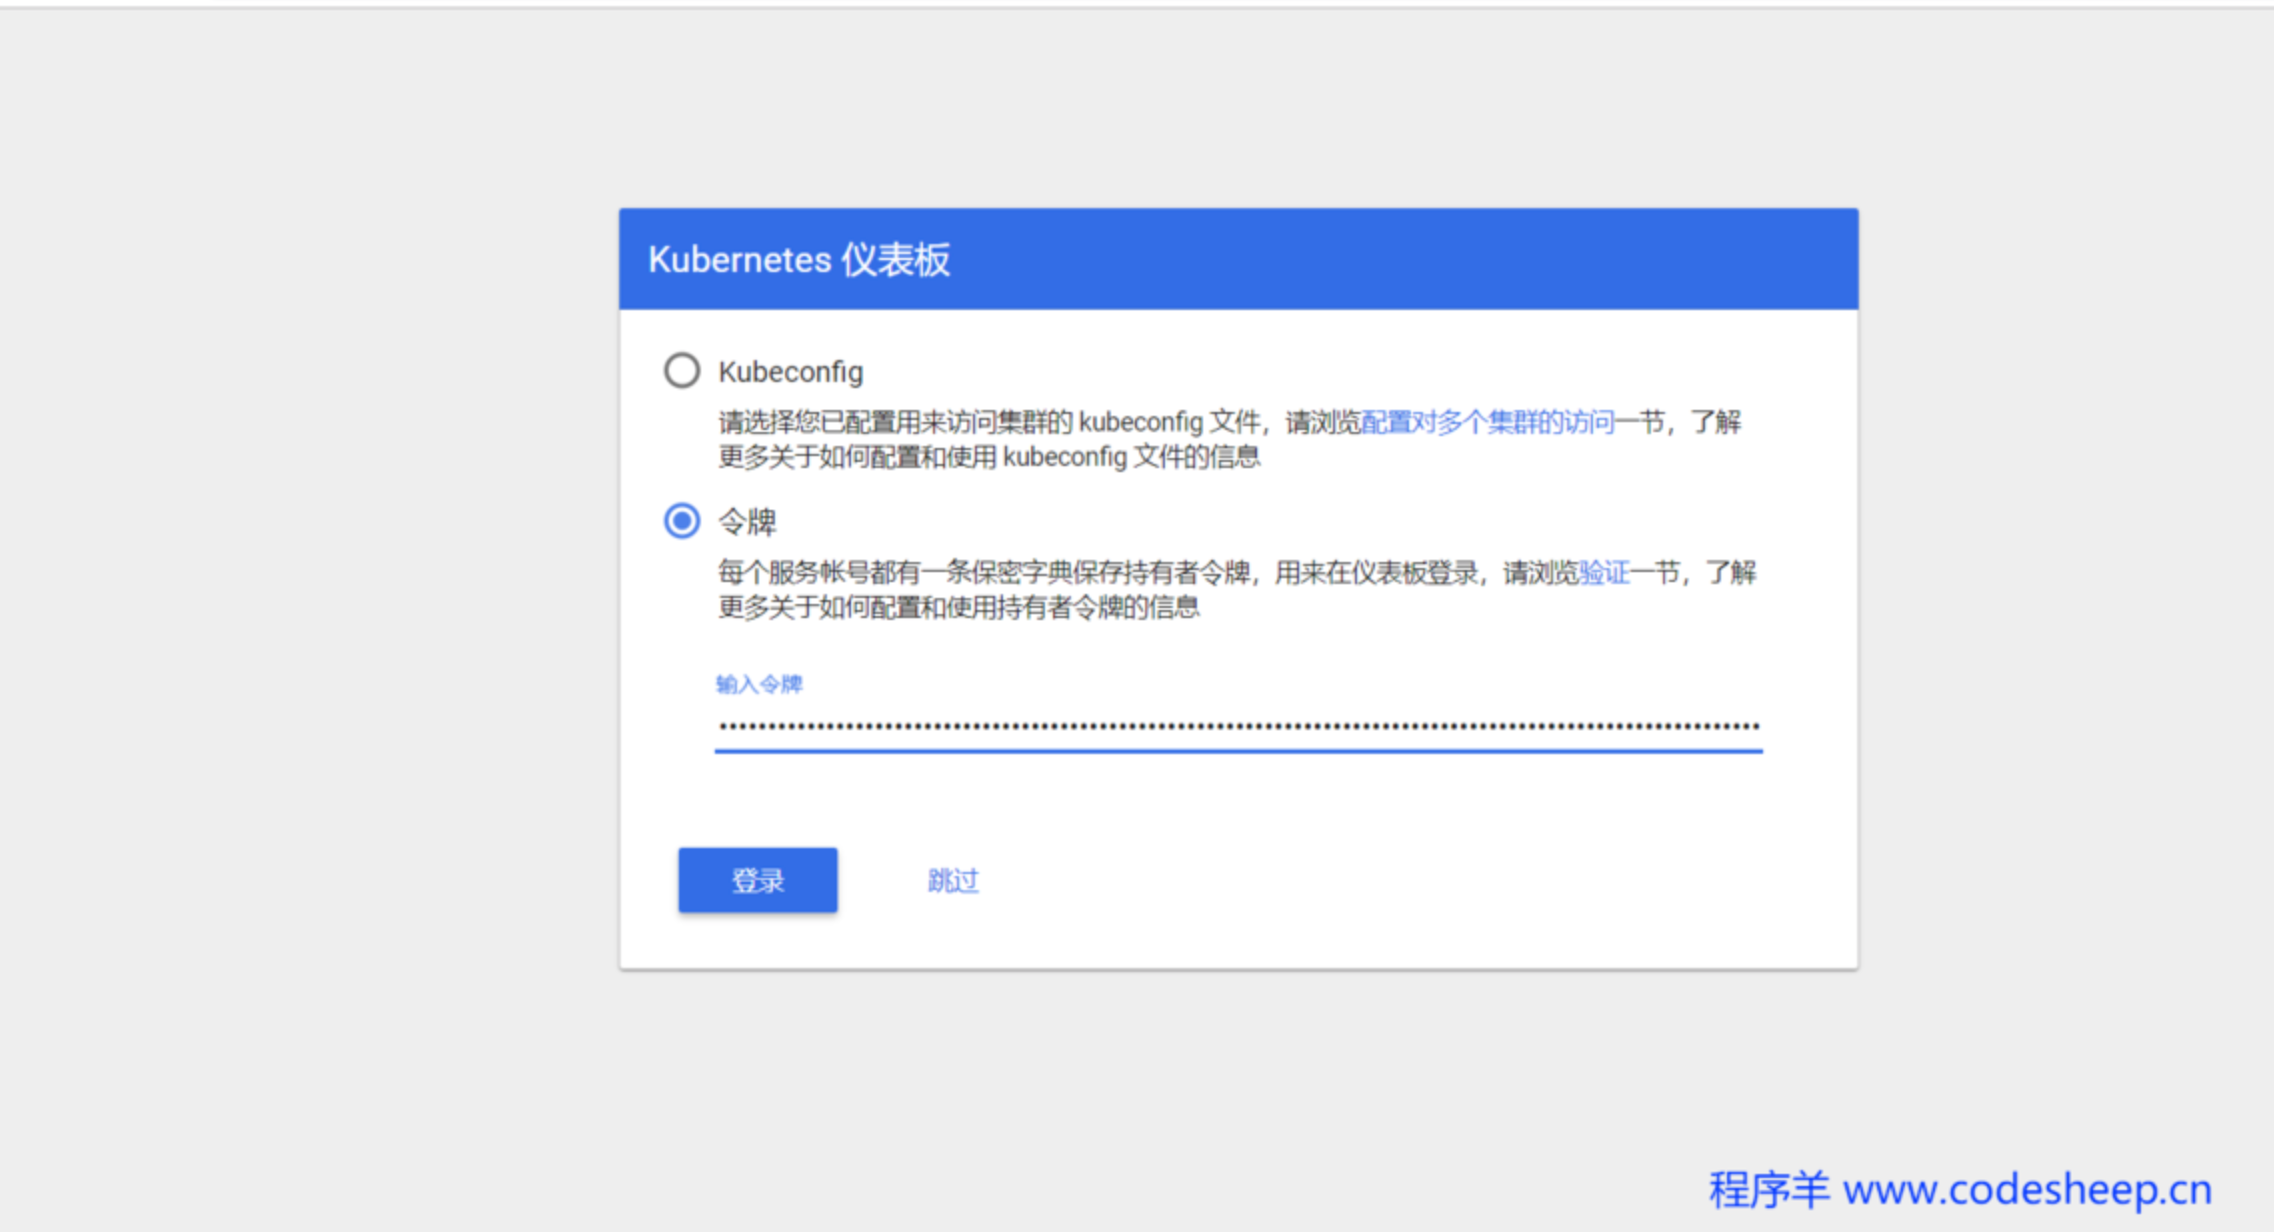Click the gray page background left of dialog
This screenshot has height=1232, width=2274.
(300, 600)
